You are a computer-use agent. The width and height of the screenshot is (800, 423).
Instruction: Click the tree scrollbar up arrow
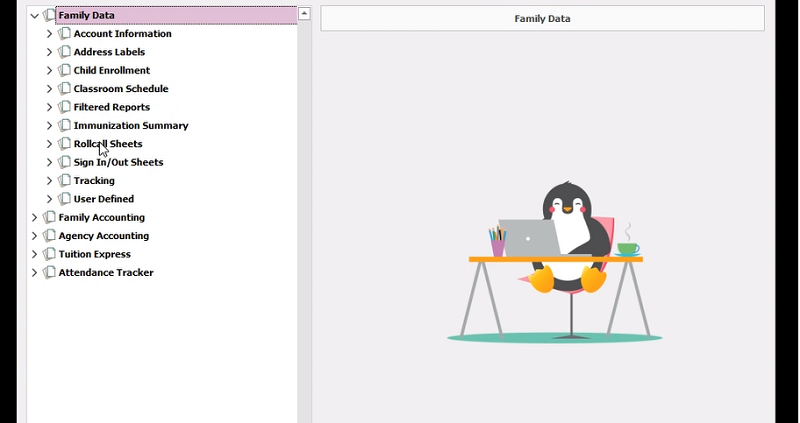pos(304,14)
